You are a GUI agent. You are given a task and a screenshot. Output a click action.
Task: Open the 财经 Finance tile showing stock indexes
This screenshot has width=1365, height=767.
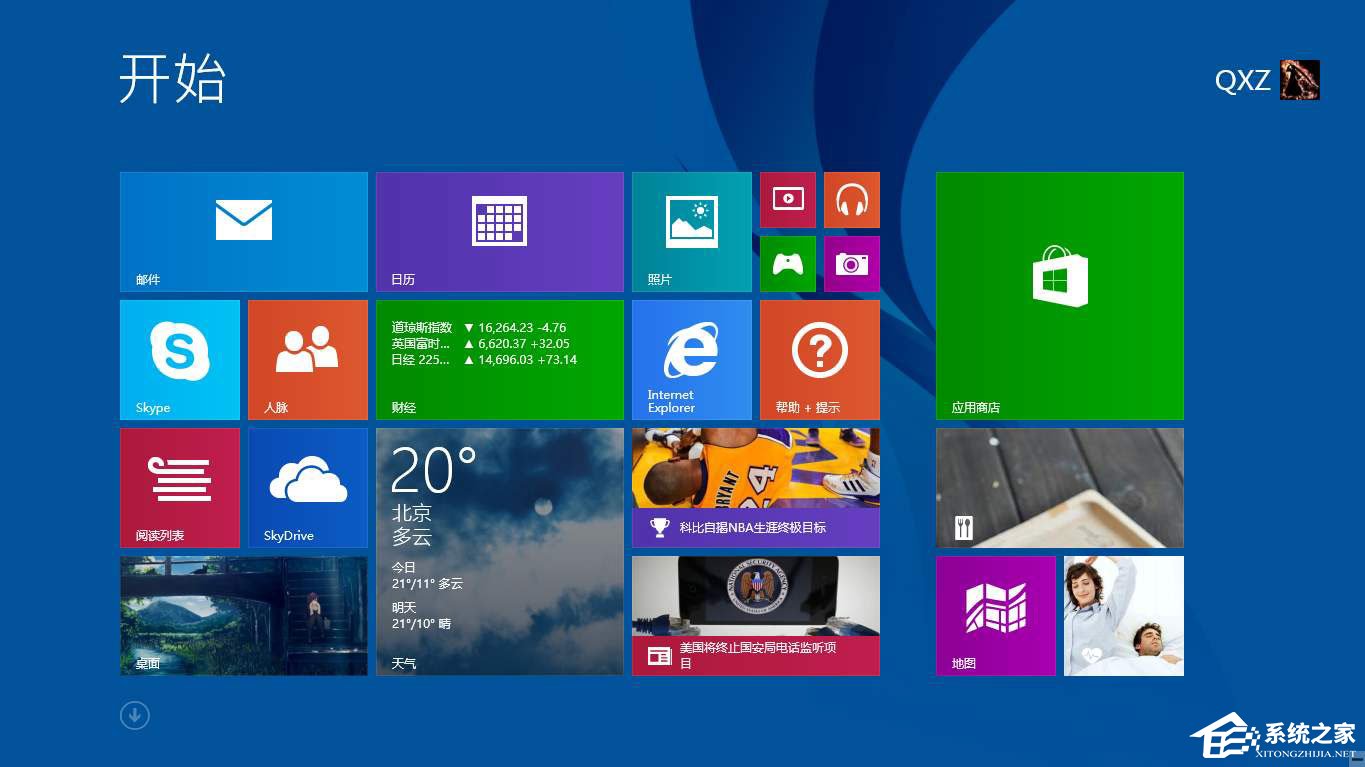coord(500,358)
